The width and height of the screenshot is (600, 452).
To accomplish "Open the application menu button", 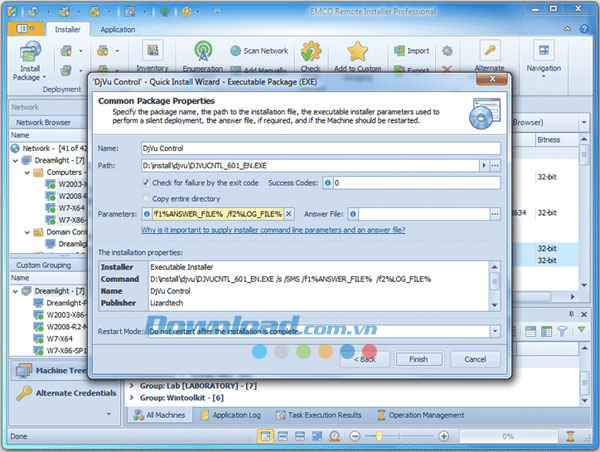I will tap(26, 29).
